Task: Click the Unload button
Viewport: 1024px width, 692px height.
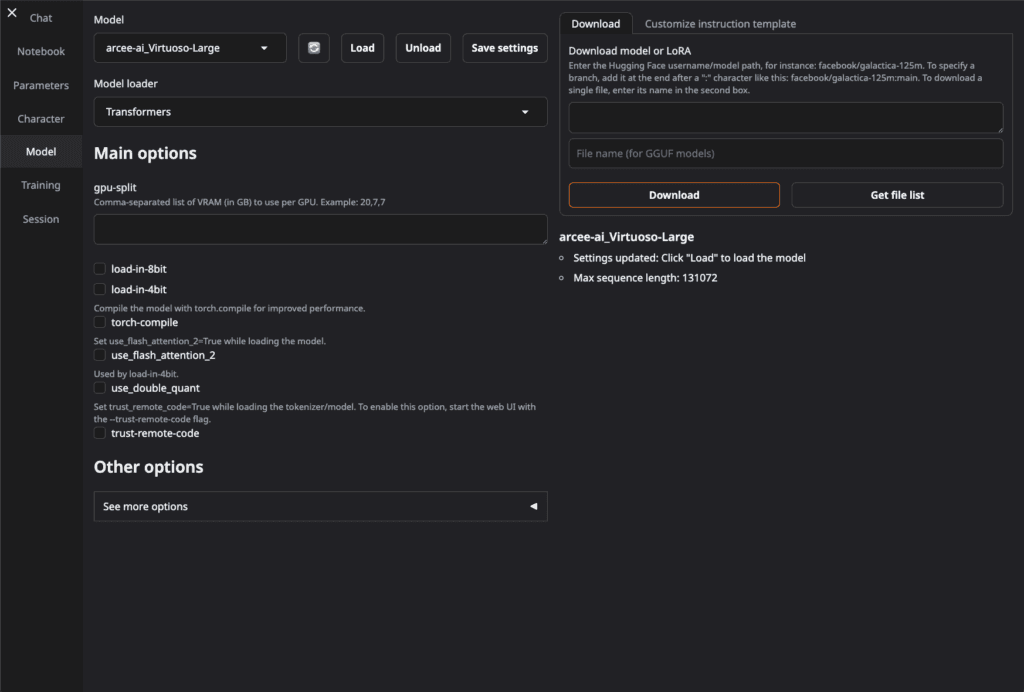Action: point(423,48)
